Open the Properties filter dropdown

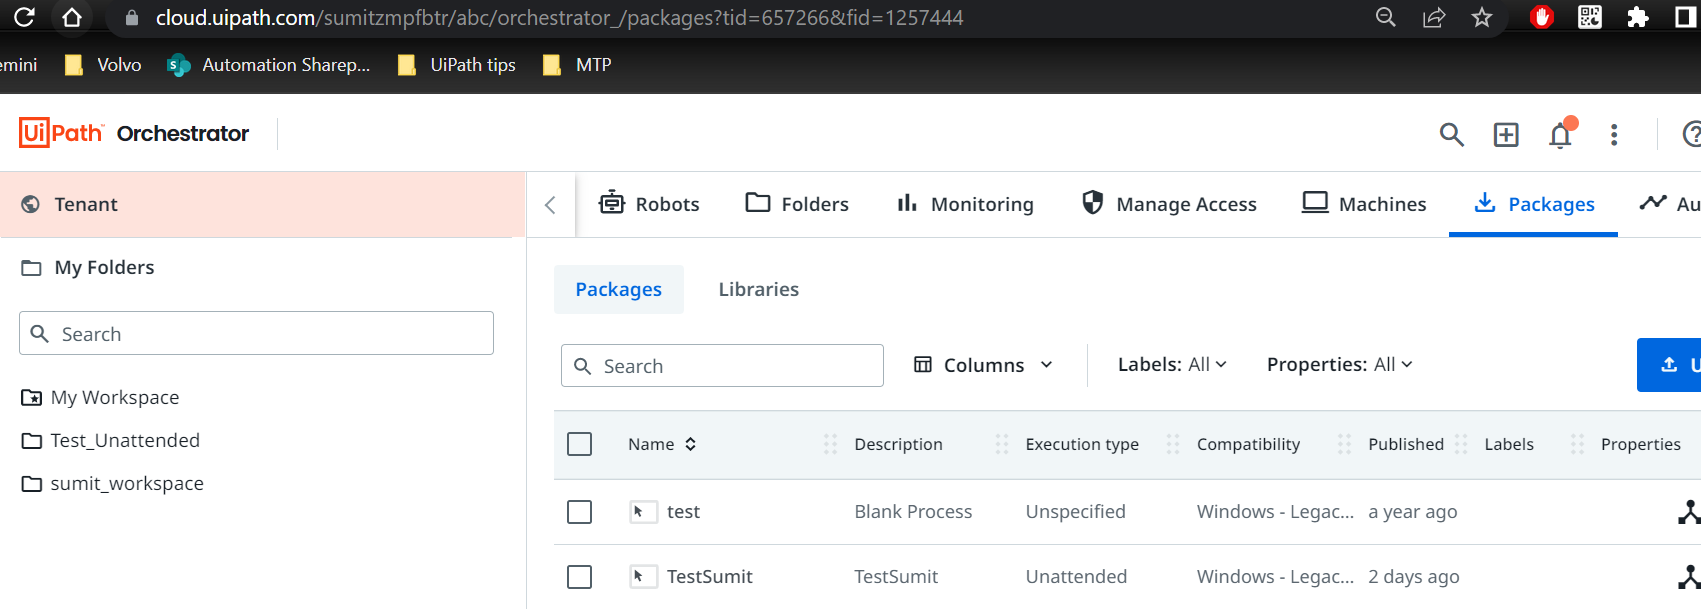coord(1339,365)
